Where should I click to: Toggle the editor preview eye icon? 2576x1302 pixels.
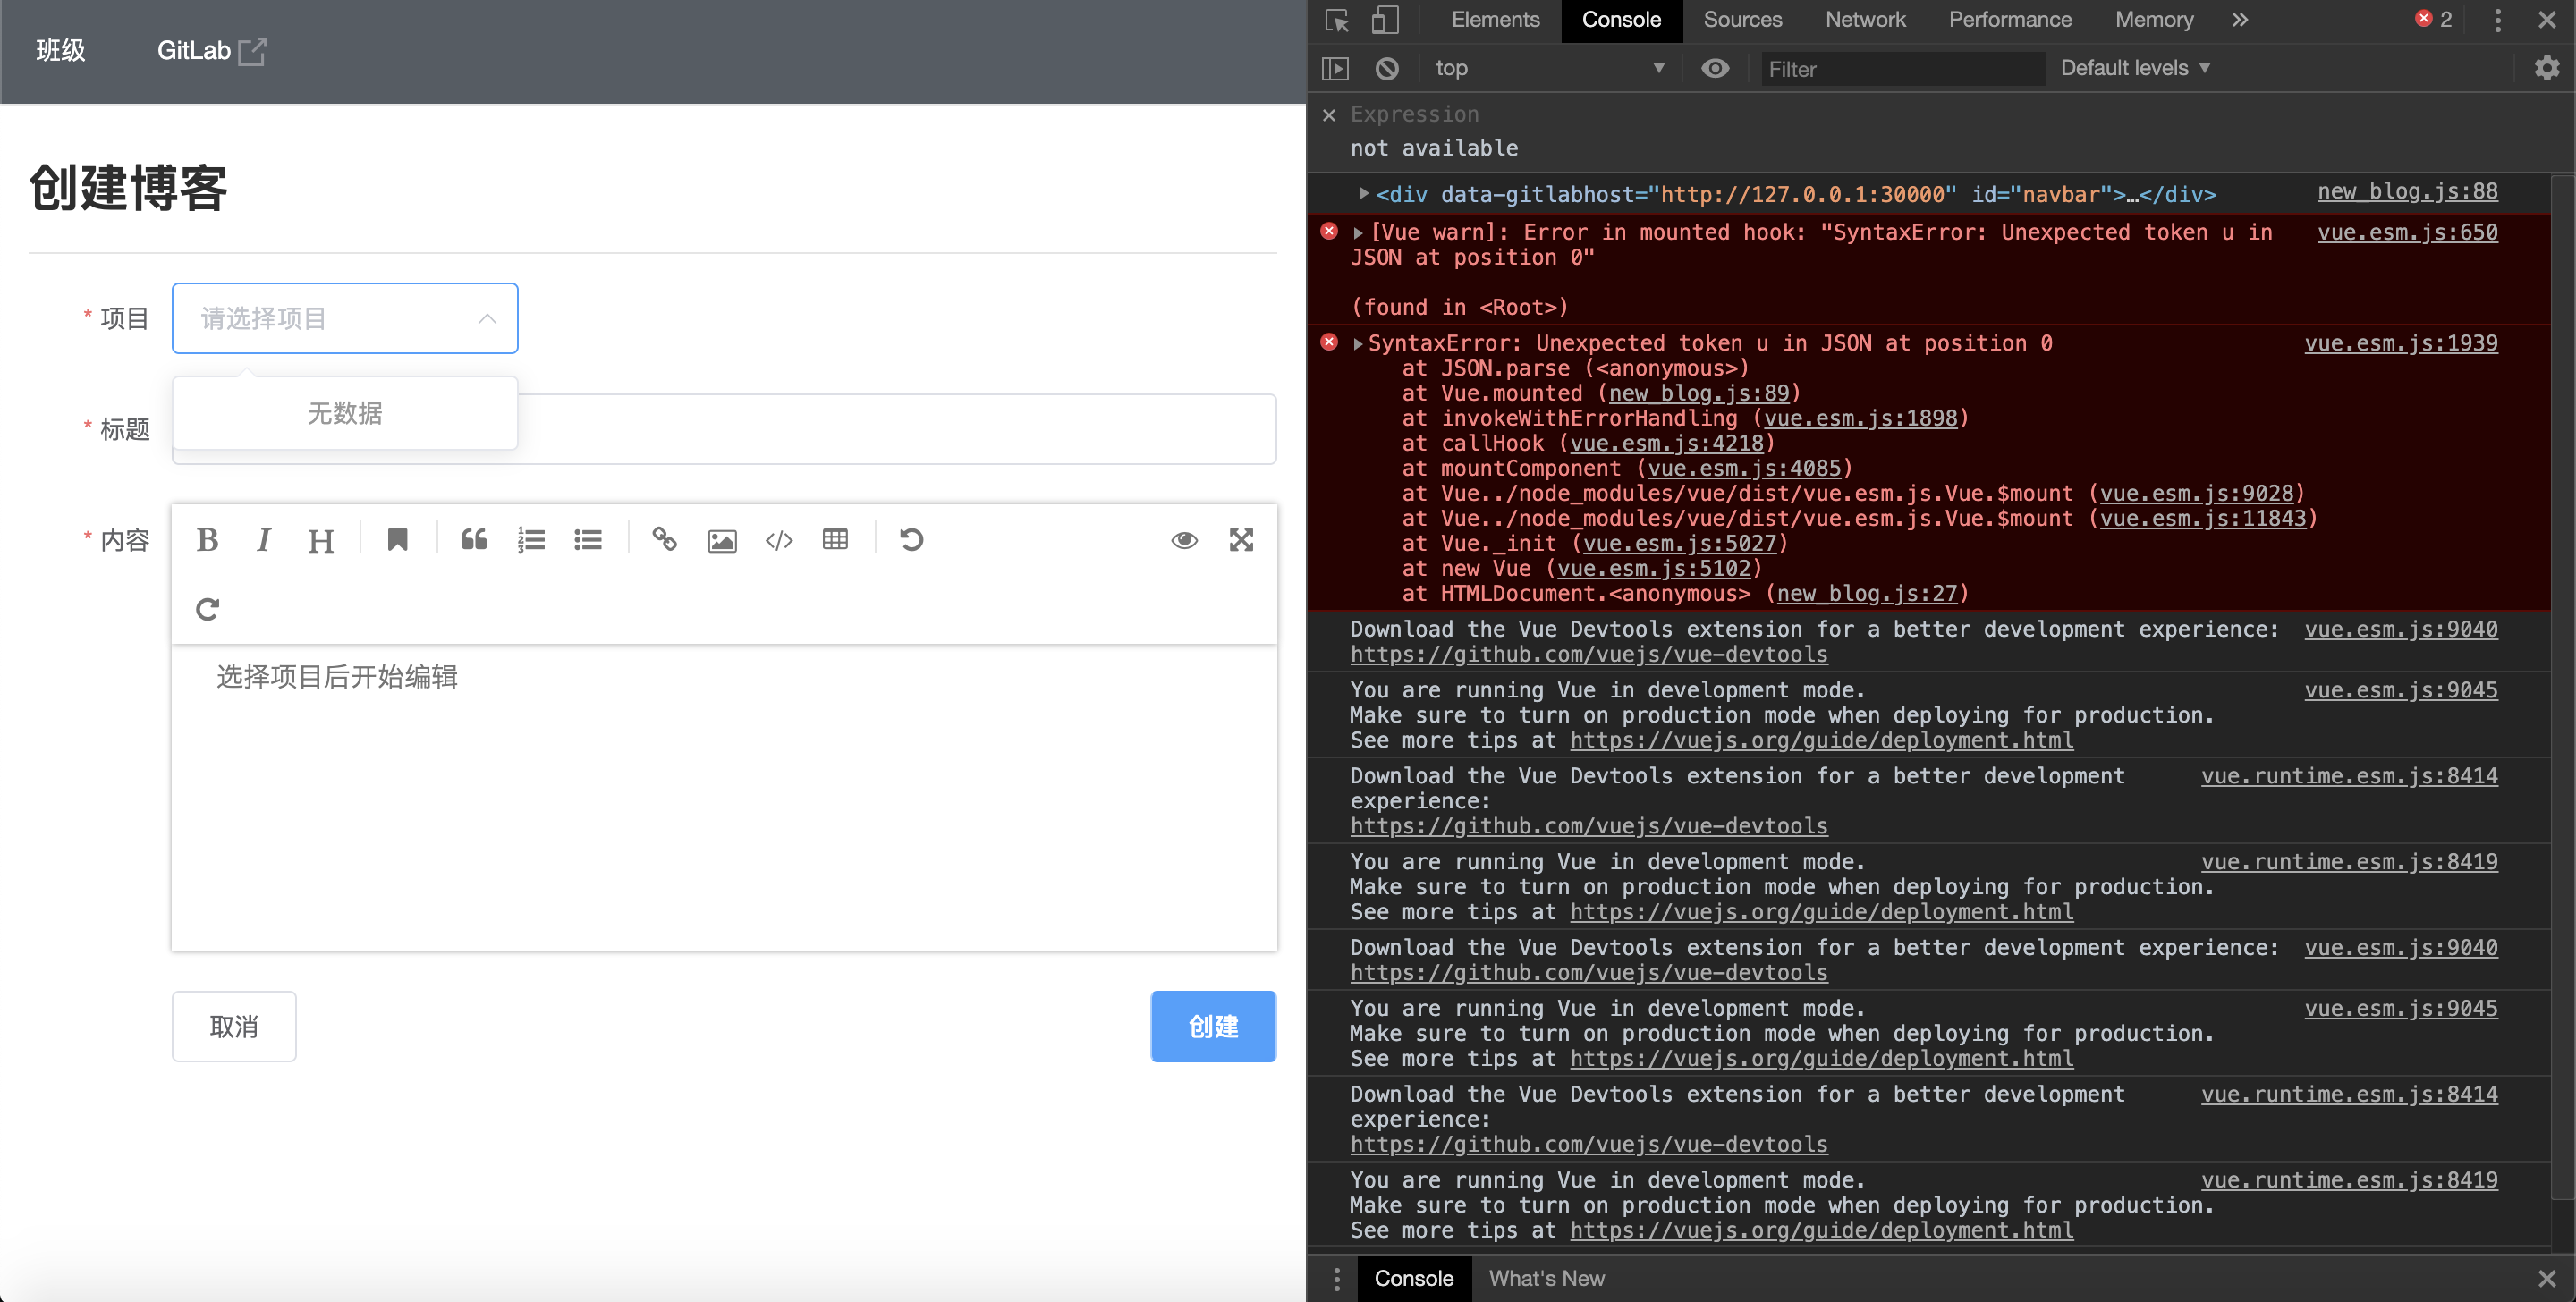tap(1184, 540)
